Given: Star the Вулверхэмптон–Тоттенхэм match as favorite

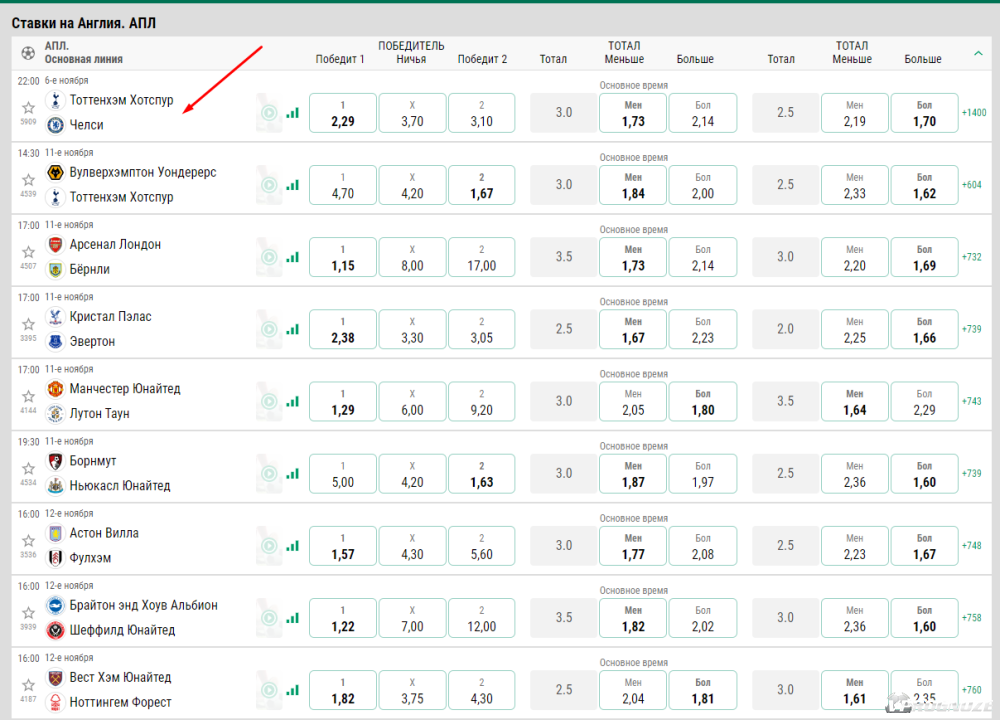Looking at the screenshot, I should (x=28, y=180).
